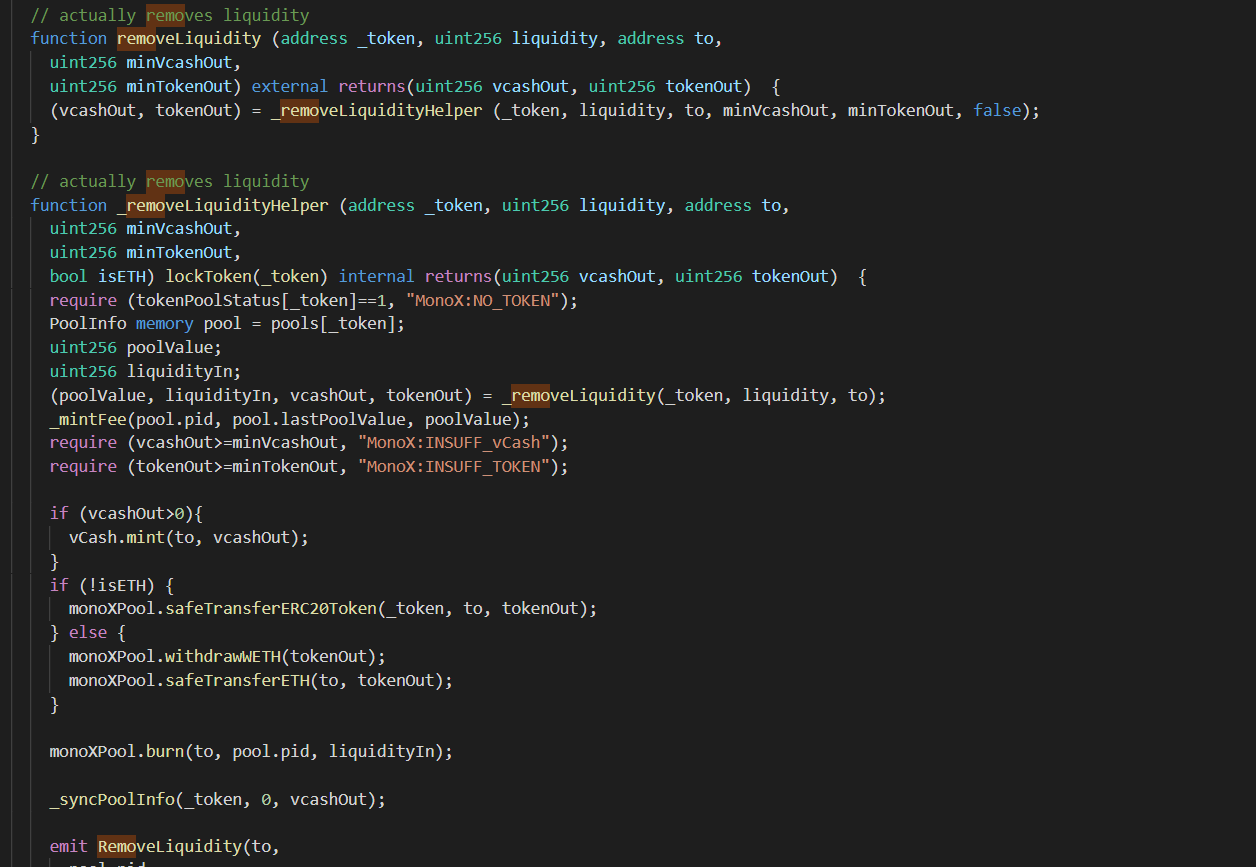Click pool.lastPoolValue argument
The height and width of the screenshot is (867, 1256).
click(x=324, y=420)
